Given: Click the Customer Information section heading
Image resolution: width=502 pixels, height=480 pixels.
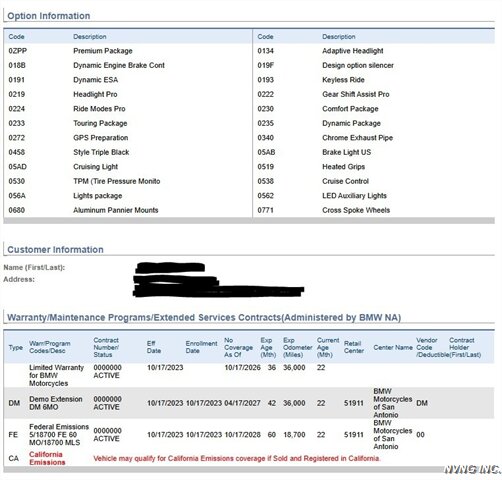Looking at the screenshot, I should (55, 249).
